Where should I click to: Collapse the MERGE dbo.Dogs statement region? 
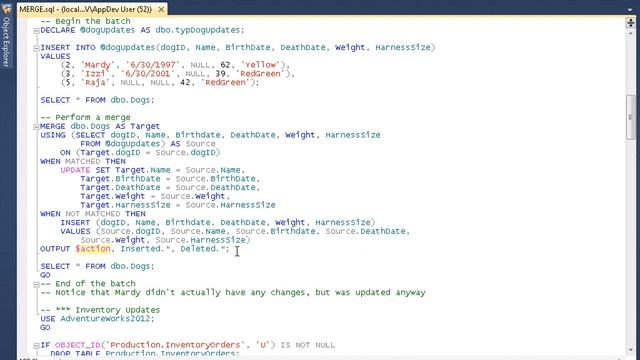click(x=36, y=127)
